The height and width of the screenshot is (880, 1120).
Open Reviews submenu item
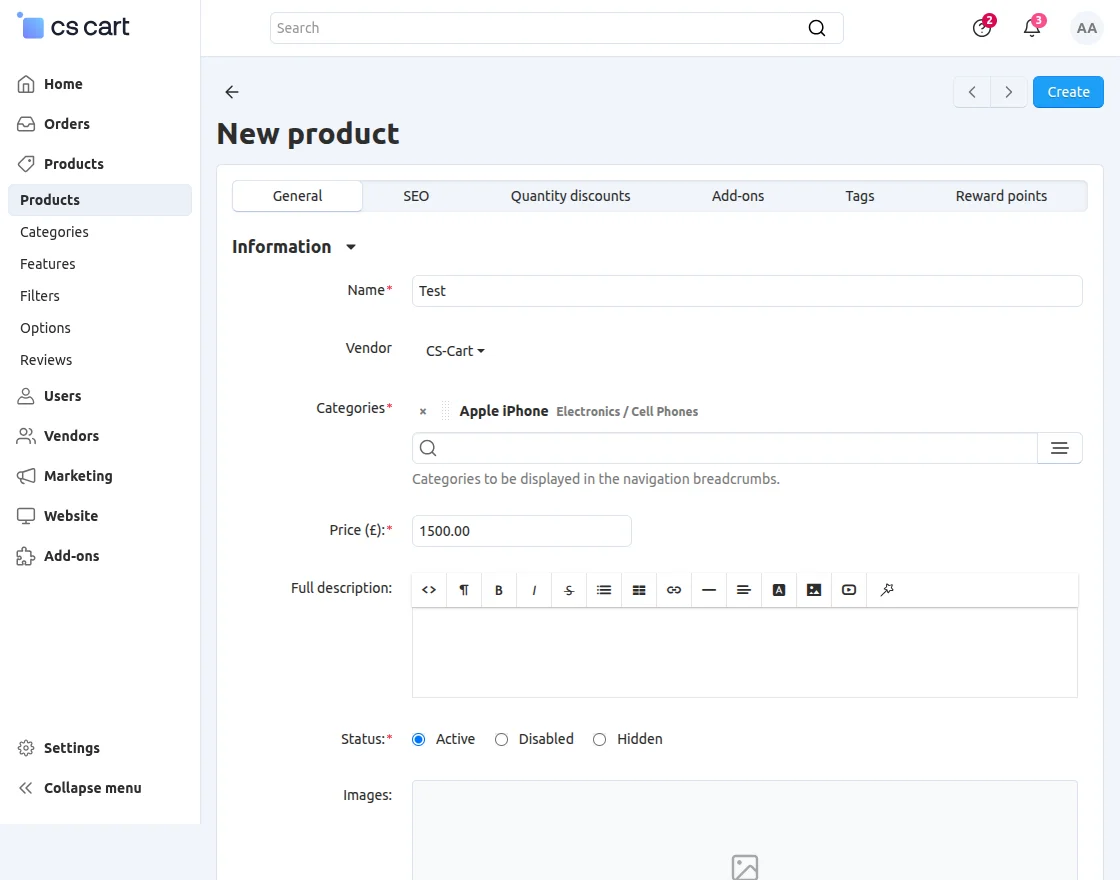point(46,360)
